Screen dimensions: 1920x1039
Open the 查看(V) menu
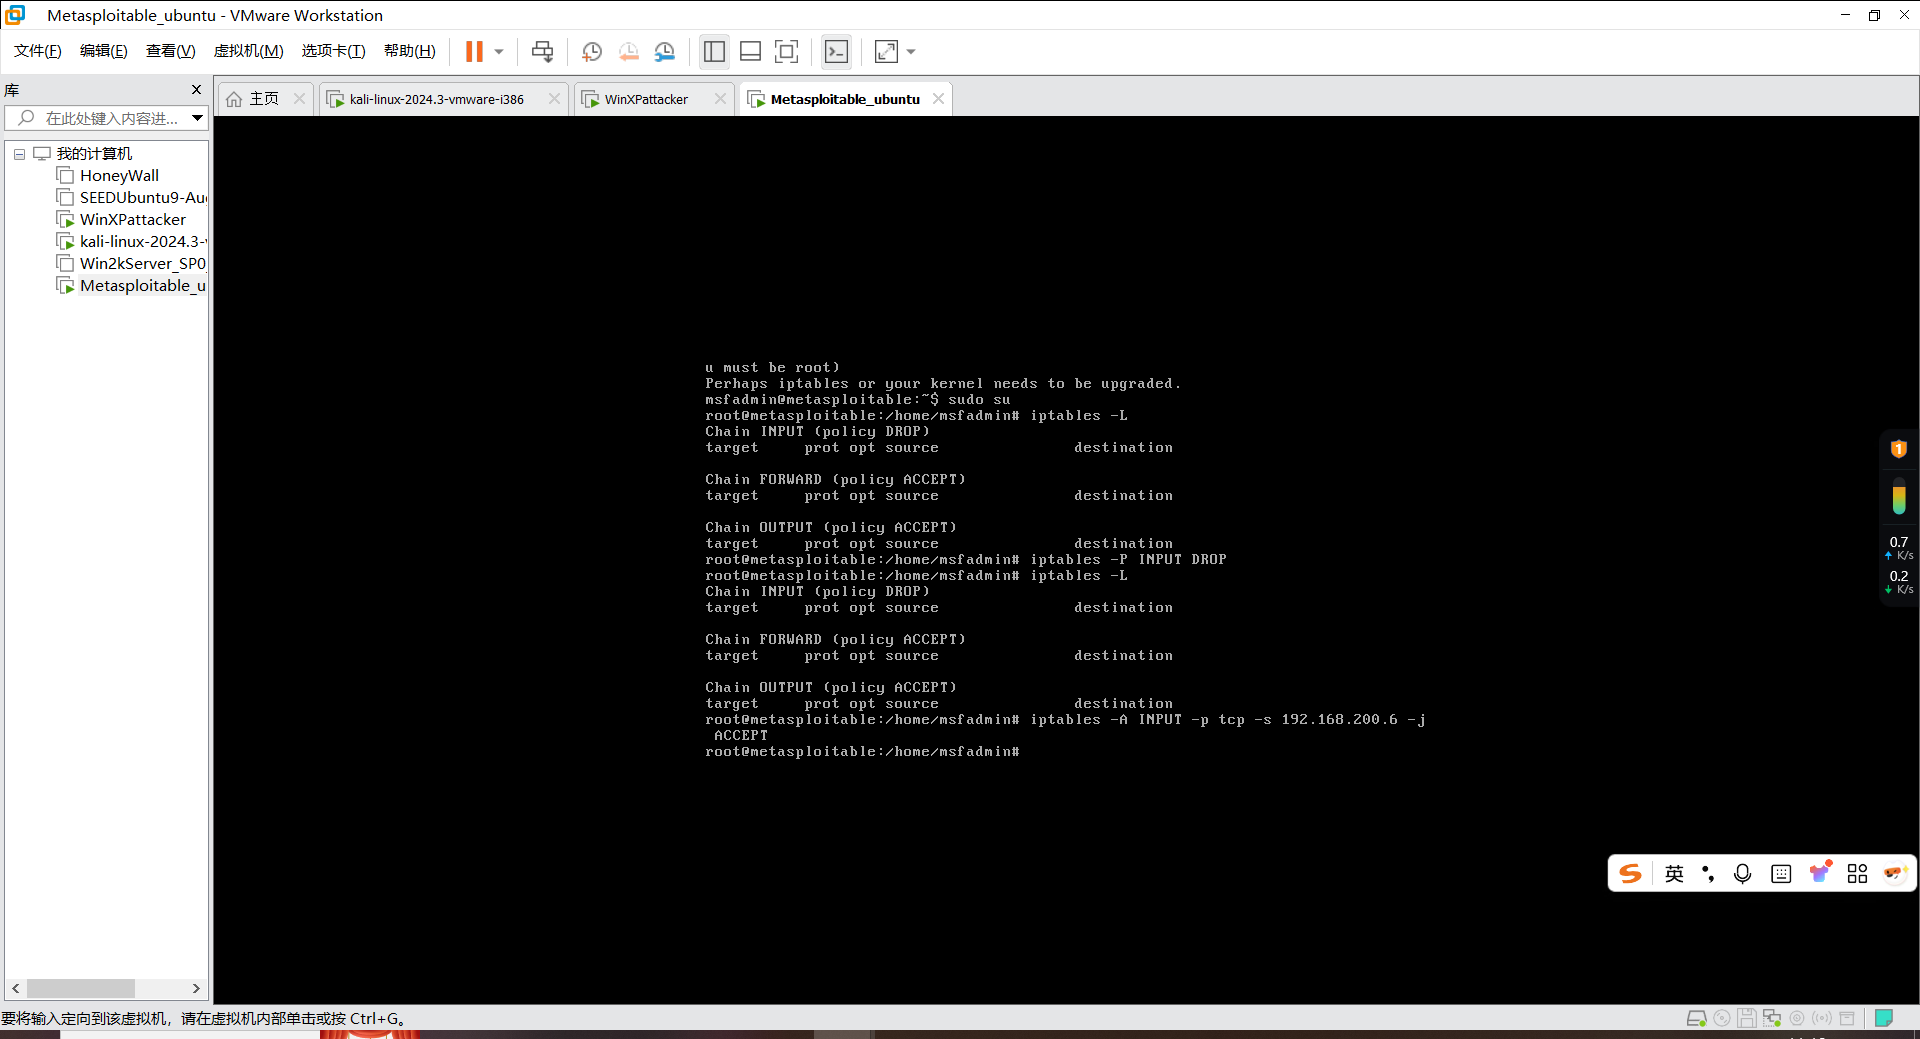[x=170, y=51]
